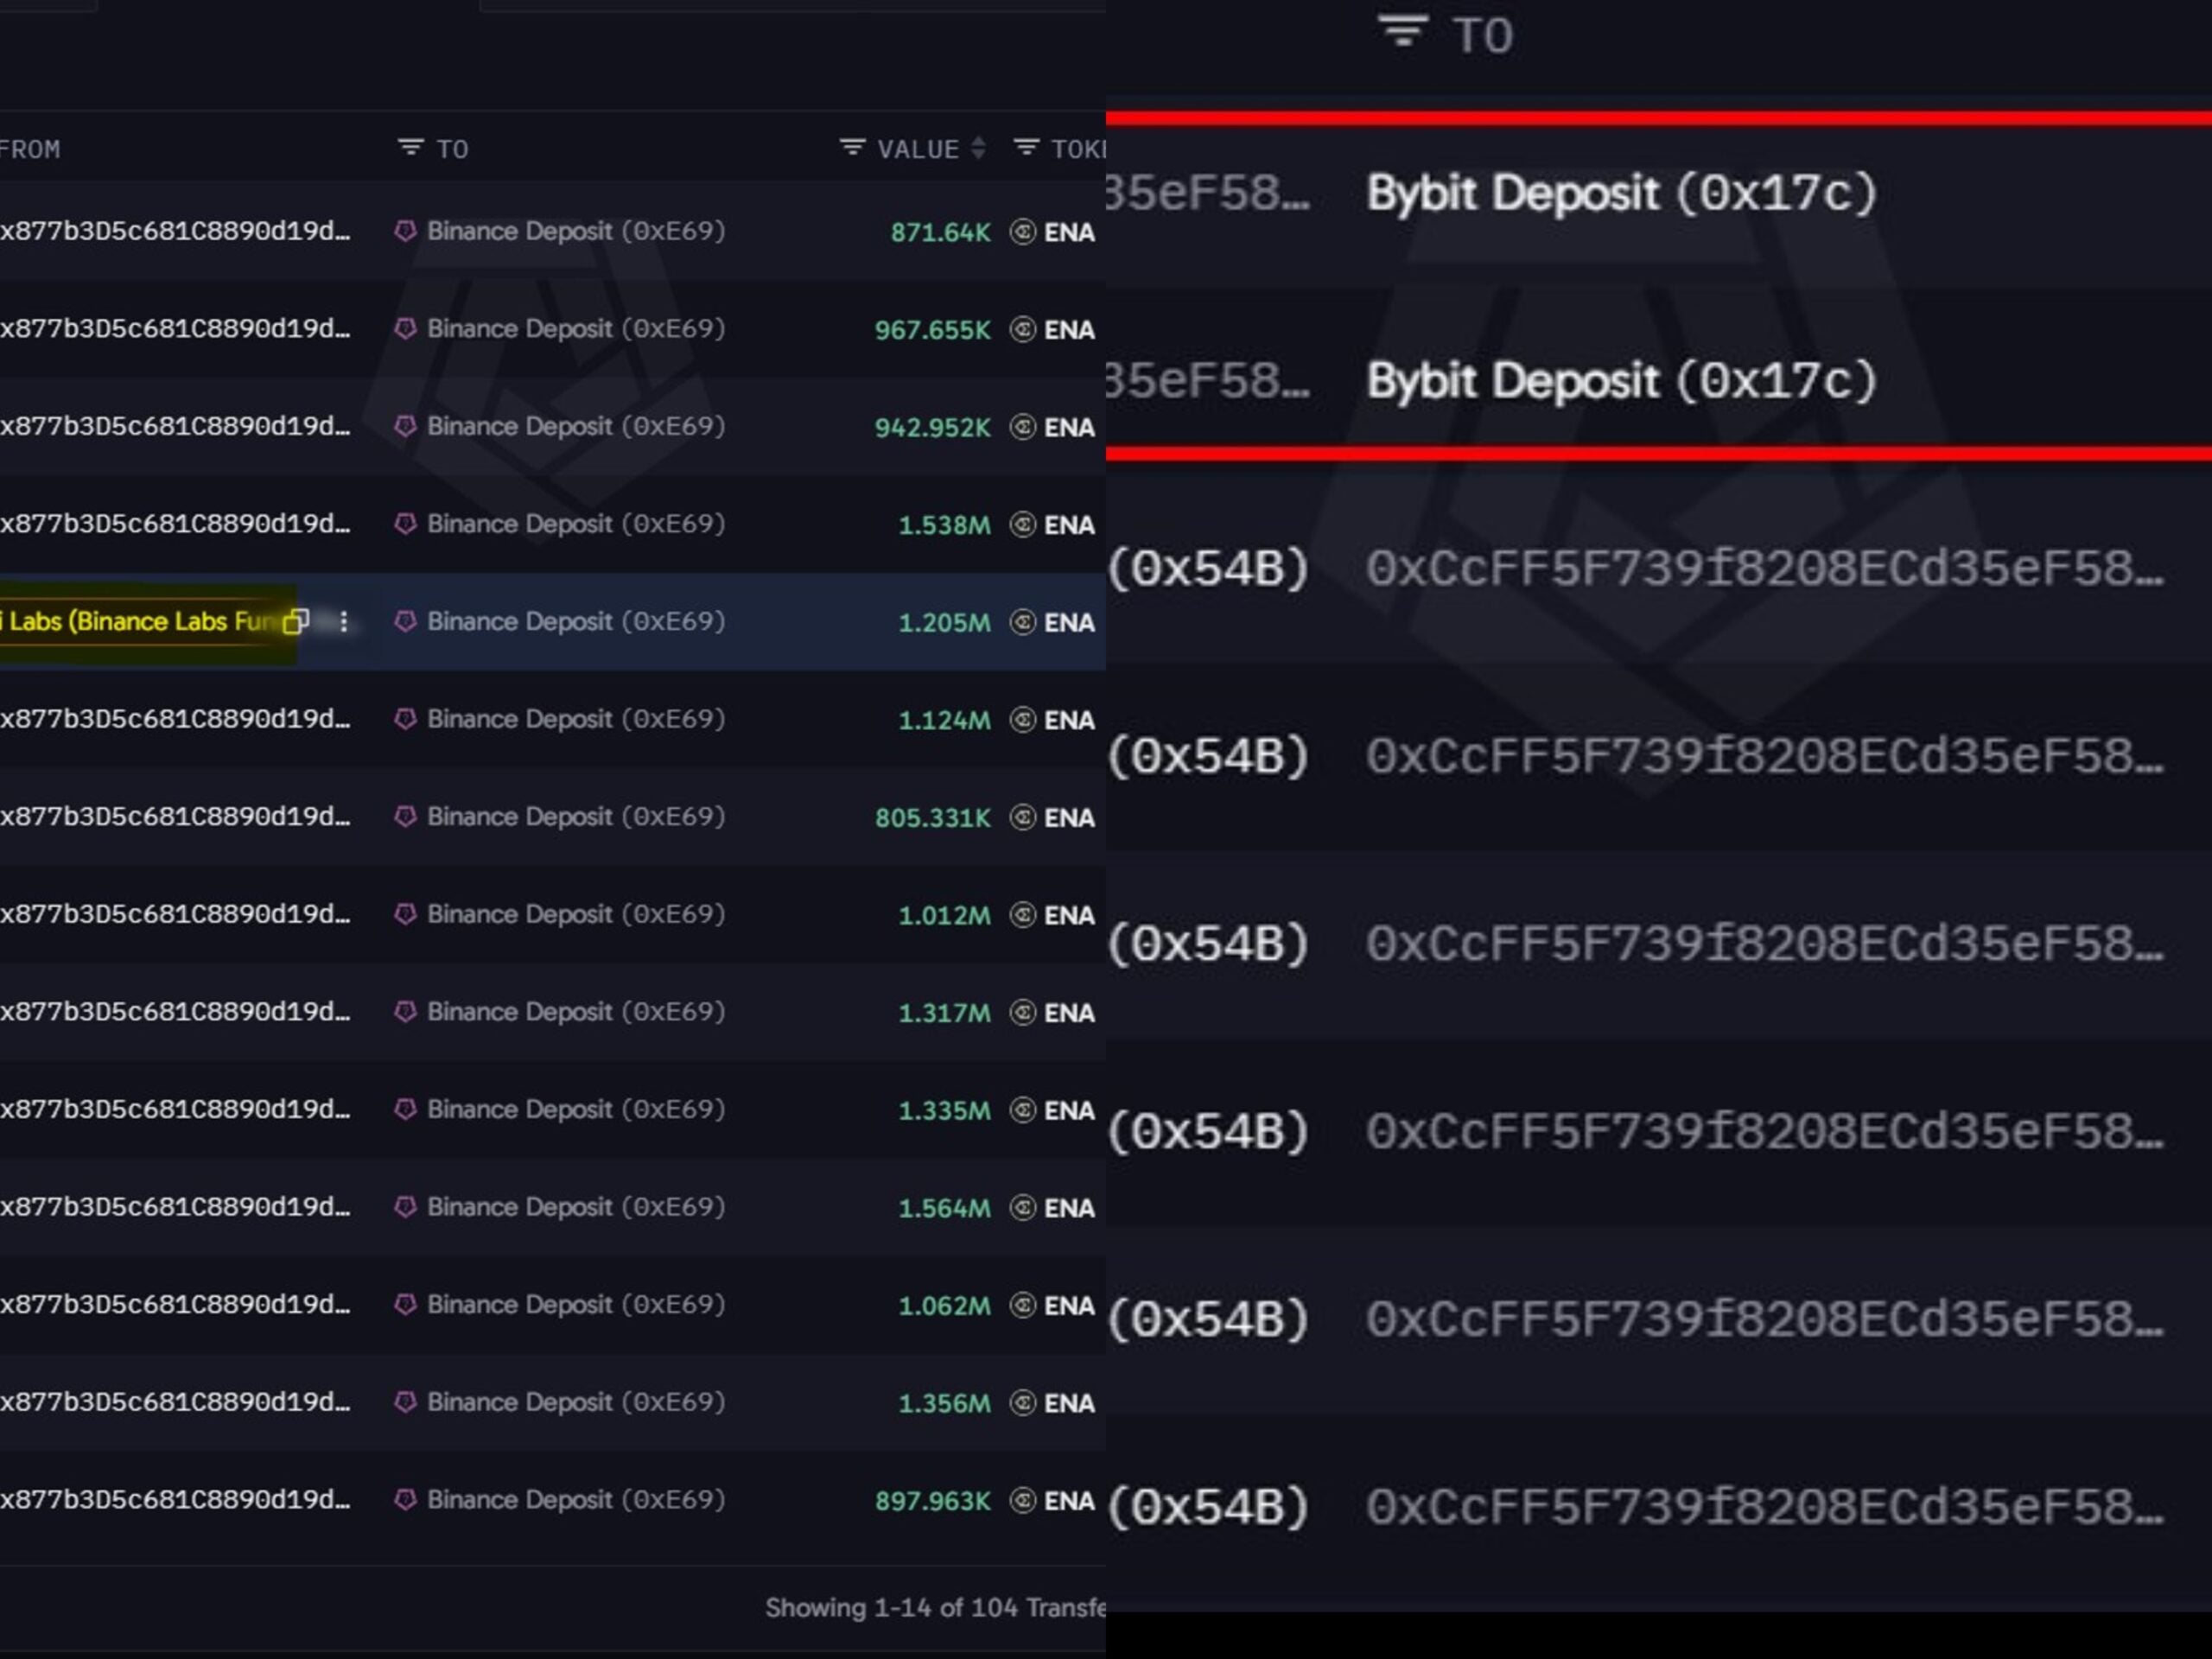Click ENA token icon in 1.564M row

[x=1022, y=1208]
